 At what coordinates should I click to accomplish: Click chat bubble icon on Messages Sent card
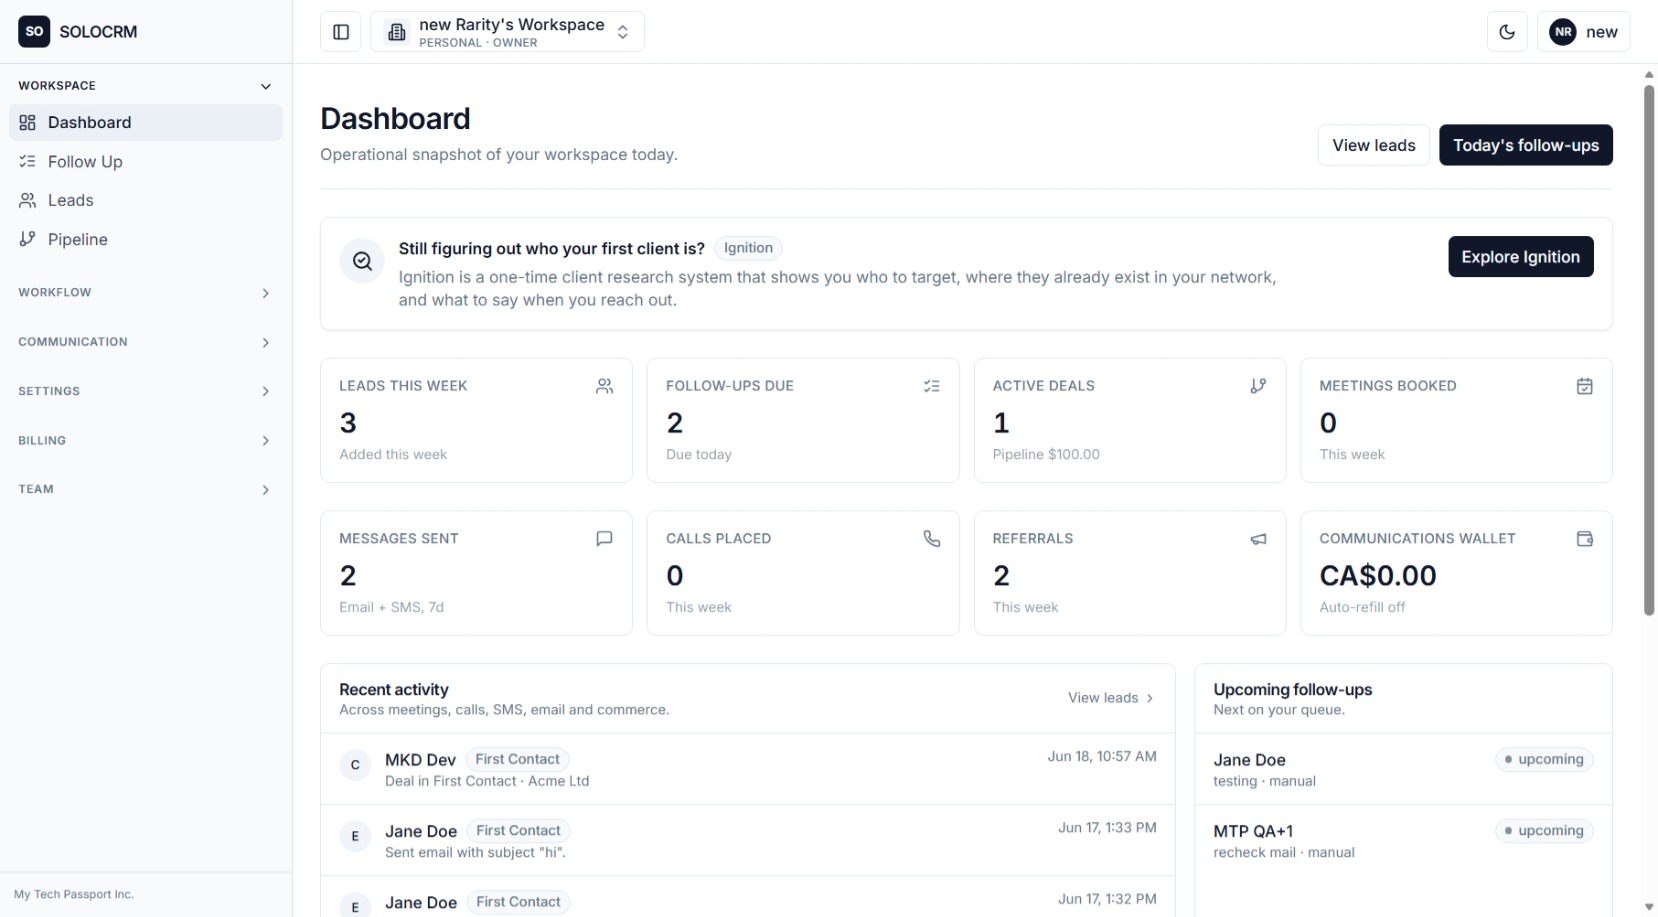point(604,539)
